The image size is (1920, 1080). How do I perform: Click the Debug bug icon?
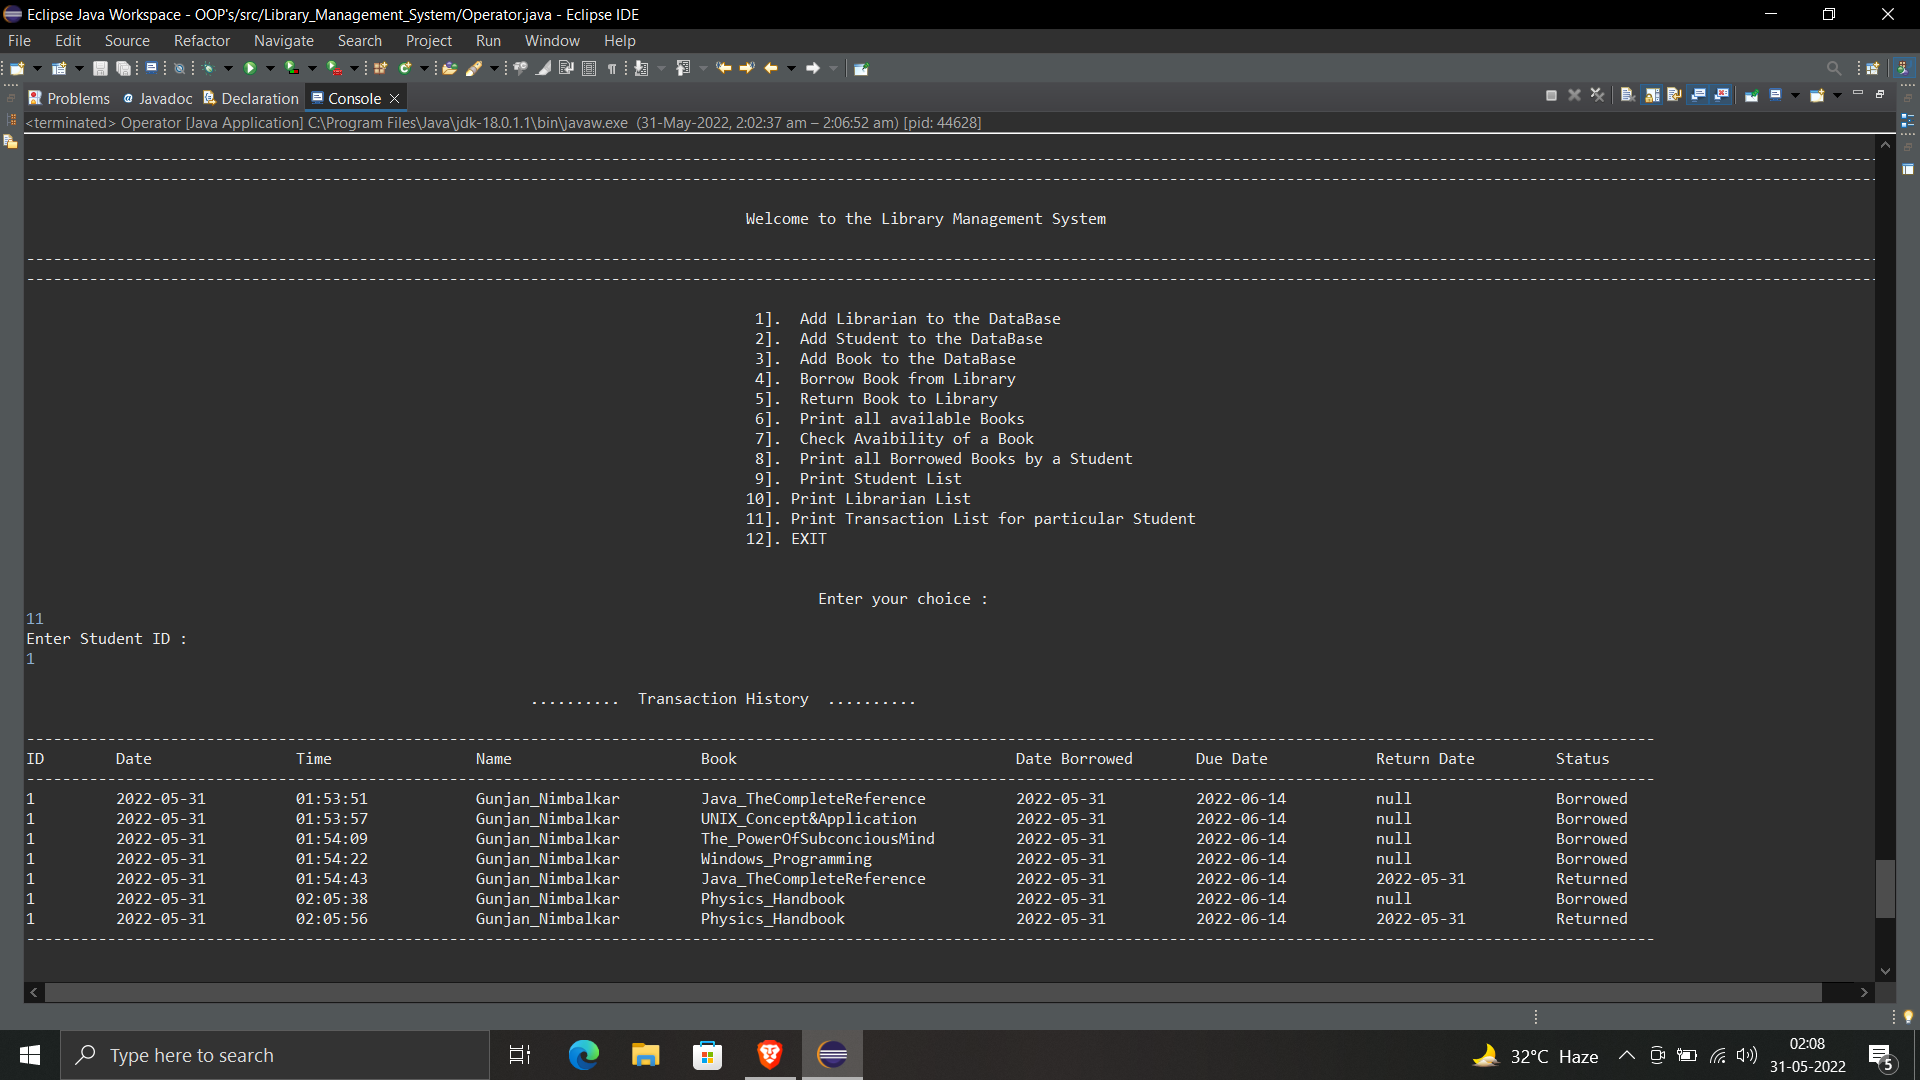coord(208,68)
